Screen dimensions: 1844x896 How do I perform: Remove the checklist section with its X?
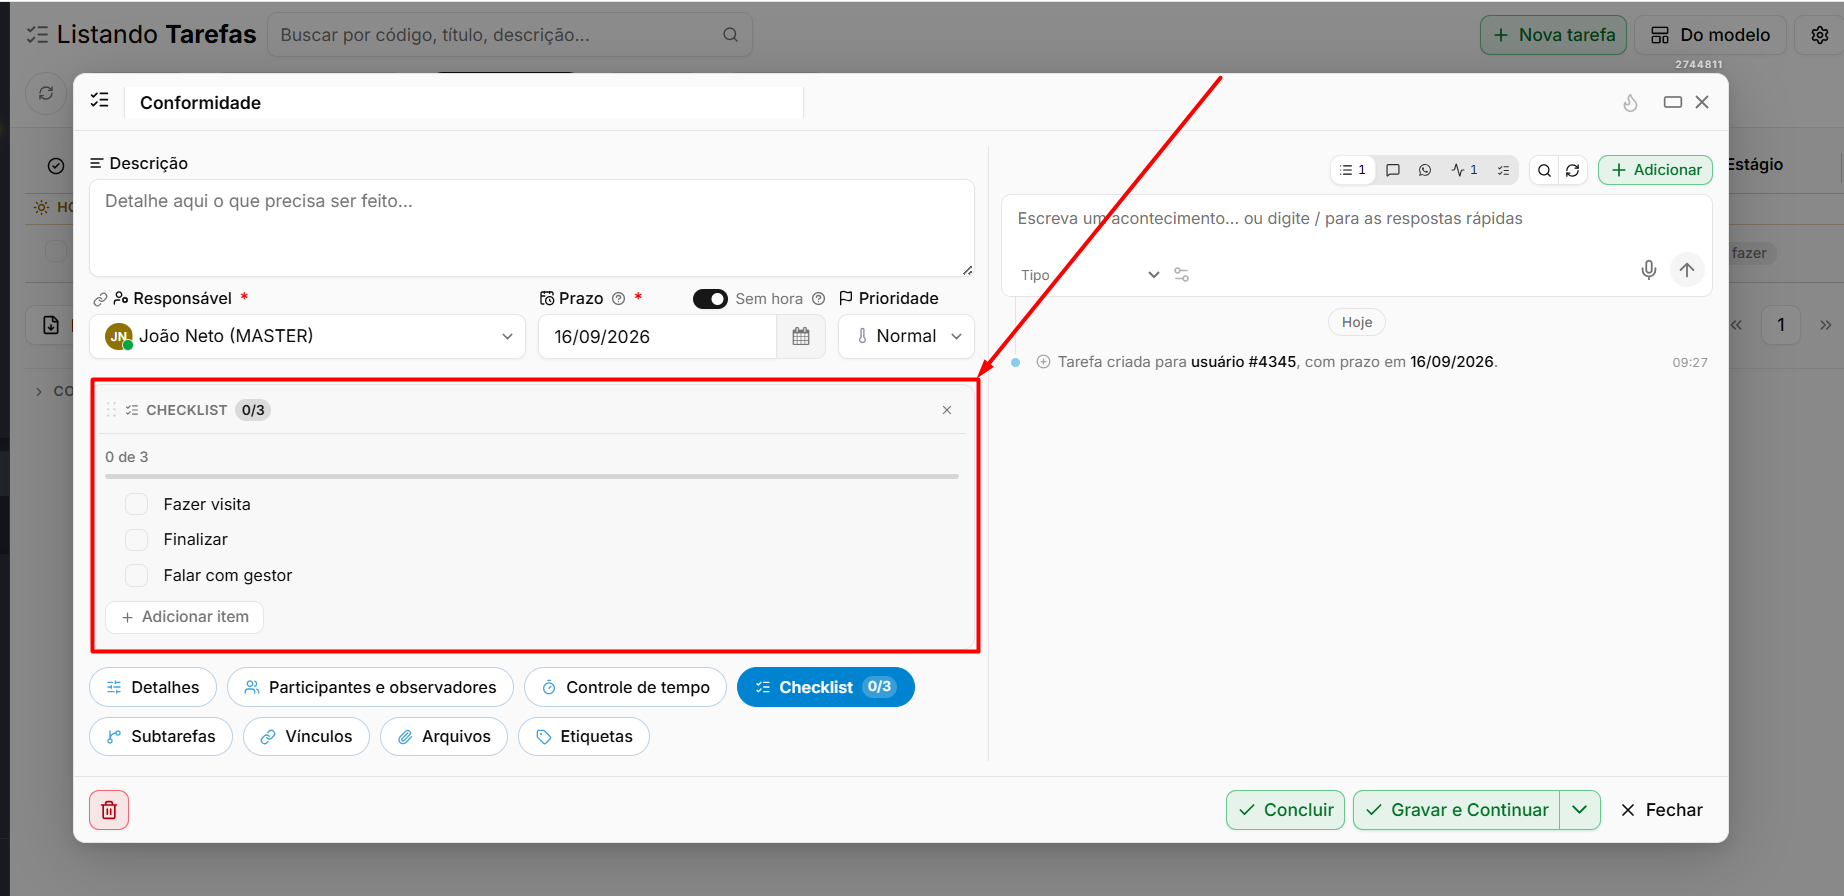tap(947, 410)
